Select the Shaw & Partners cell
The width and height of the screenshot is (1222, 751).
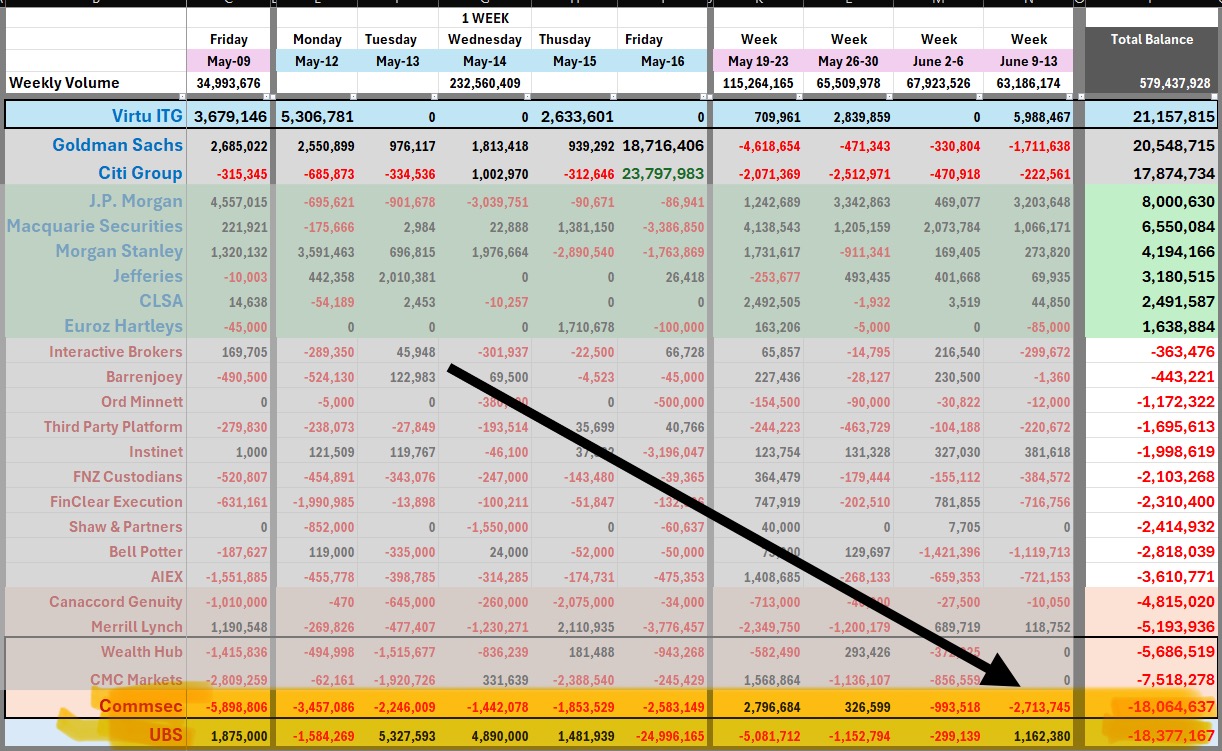pos(126,527)
